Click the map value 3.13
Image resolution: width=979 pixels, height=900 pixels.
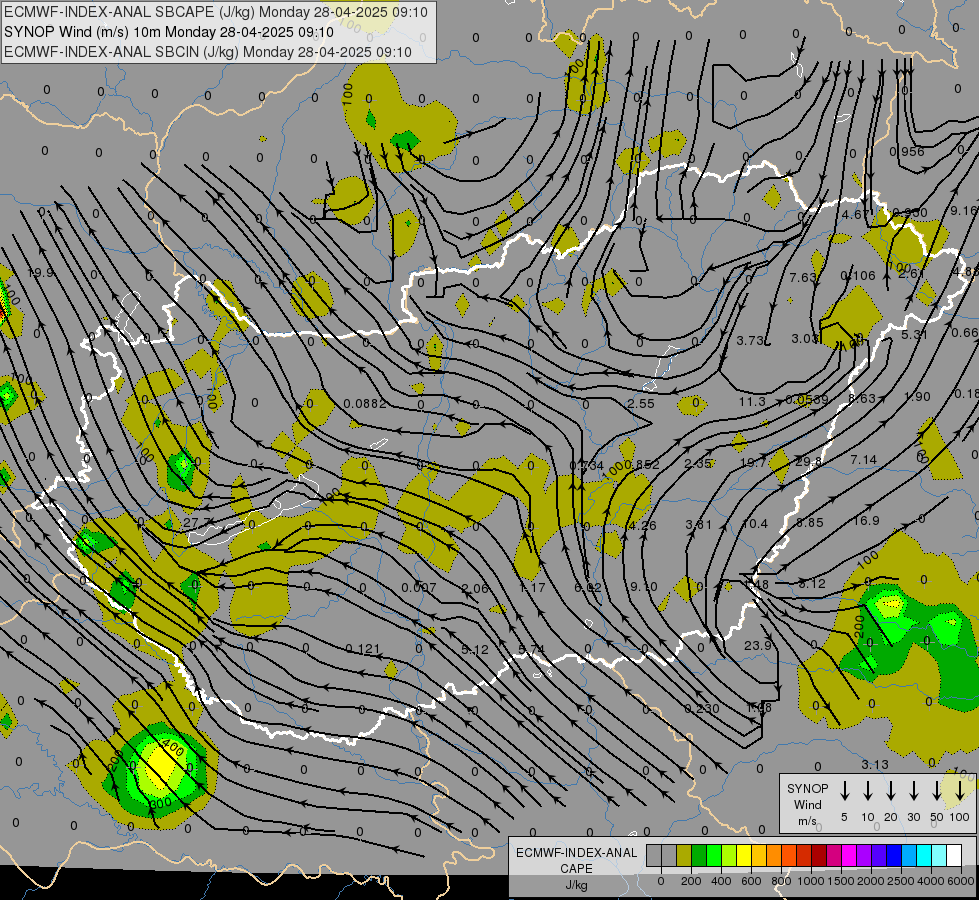[x=875, y=764]
